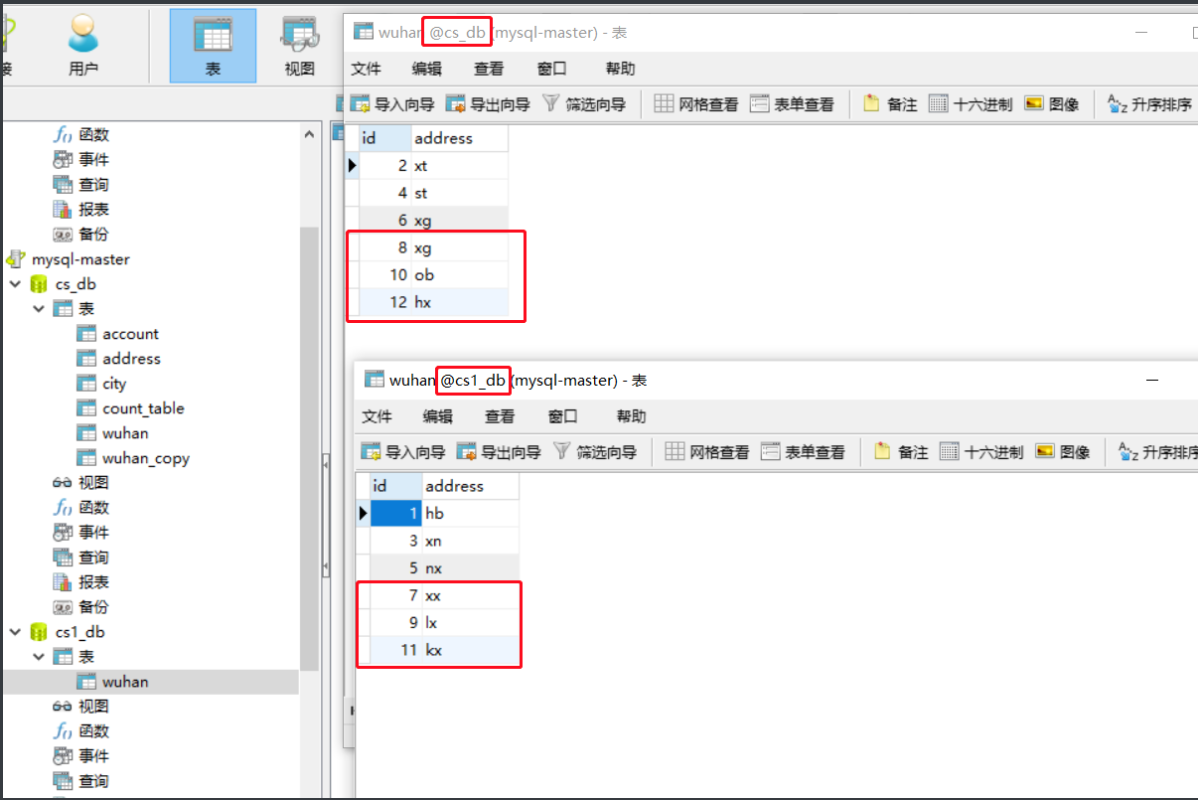Click 导入向导 in the cs_db wuhan window
1198x800 pixels.
[x=393, y=104]
